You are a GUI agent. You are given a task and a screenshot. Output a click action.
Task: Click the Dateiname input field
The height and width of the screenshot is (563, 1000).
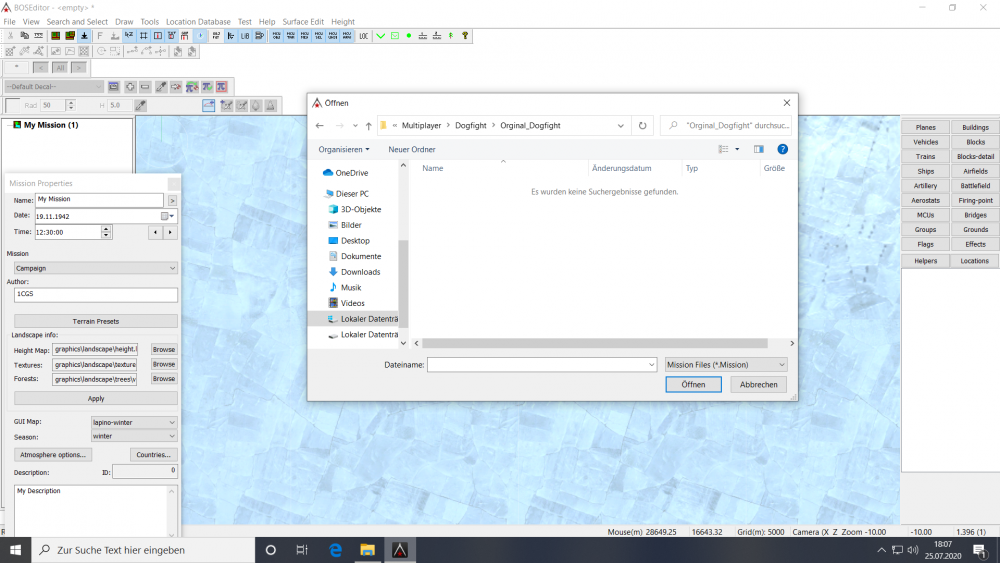coord(540,365)
